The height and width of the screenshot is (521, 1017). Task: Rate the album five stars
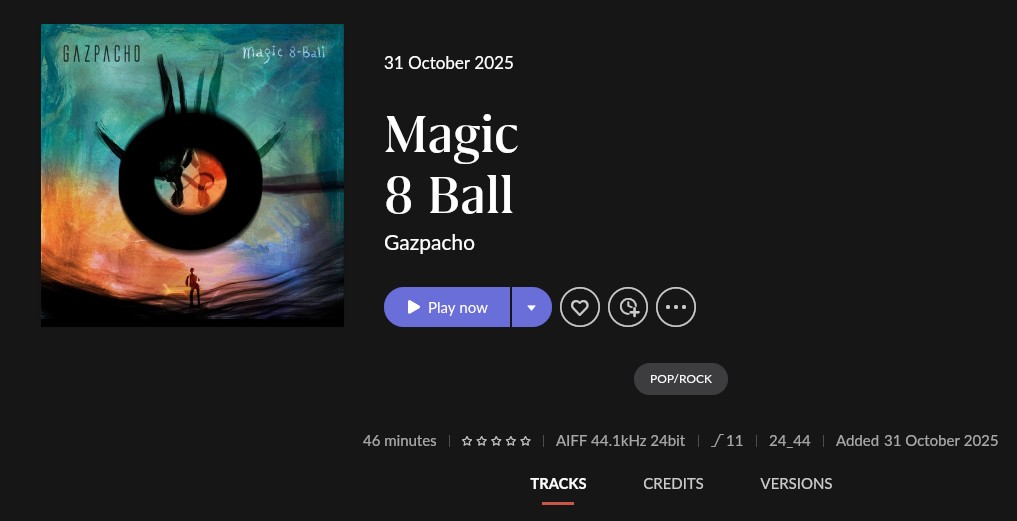[x=525, y=441]
